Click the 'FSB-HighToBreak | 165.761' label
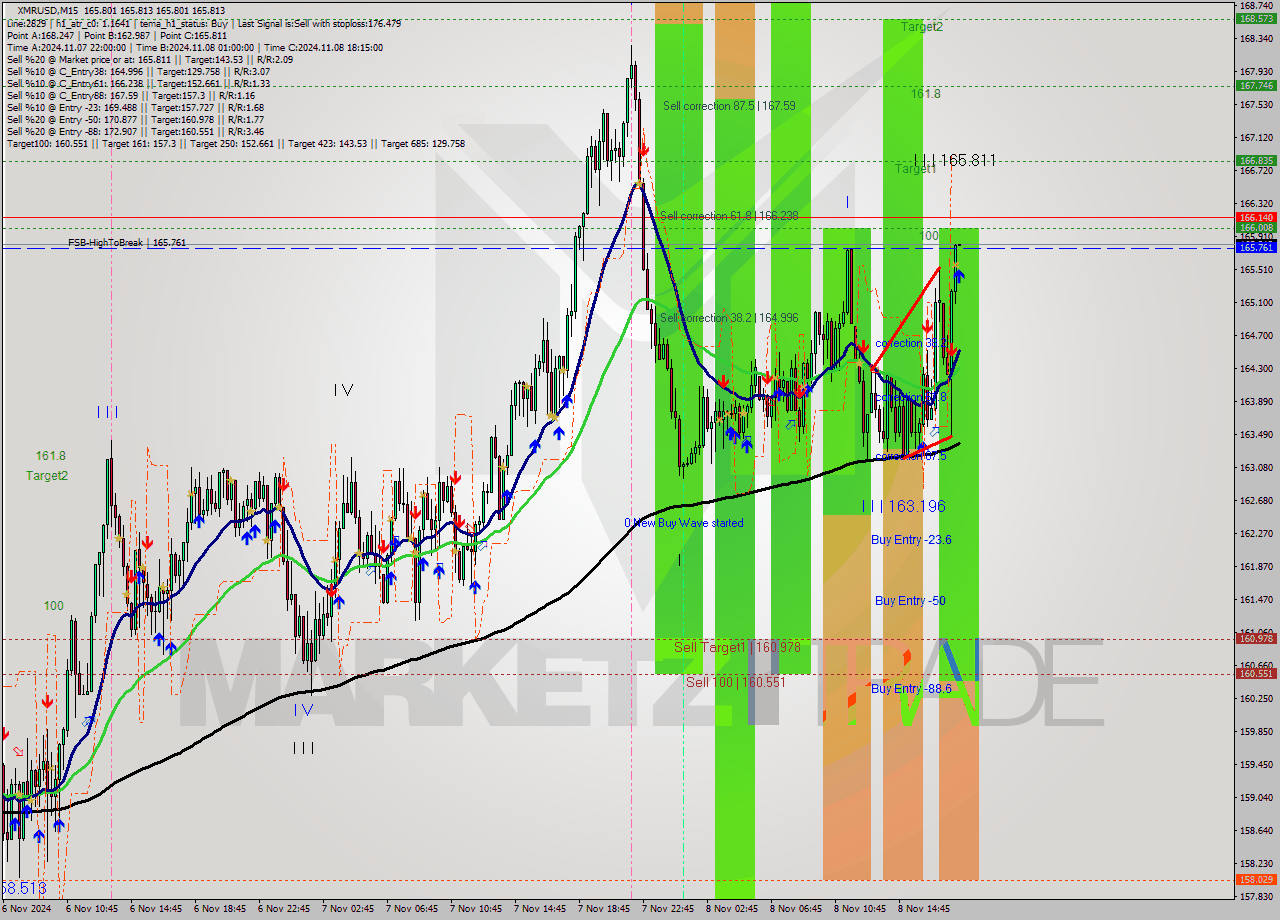Viewport: 1280px width, 920px height. [x=127, y=243]
